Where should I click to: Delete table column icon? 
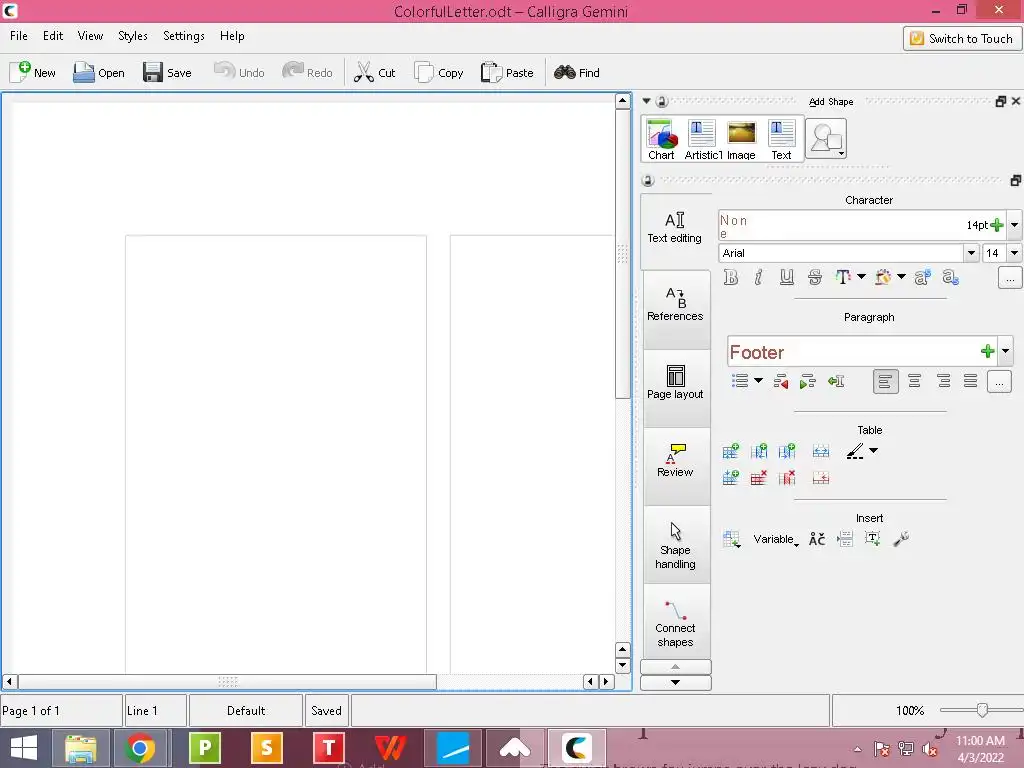[787, 478]
